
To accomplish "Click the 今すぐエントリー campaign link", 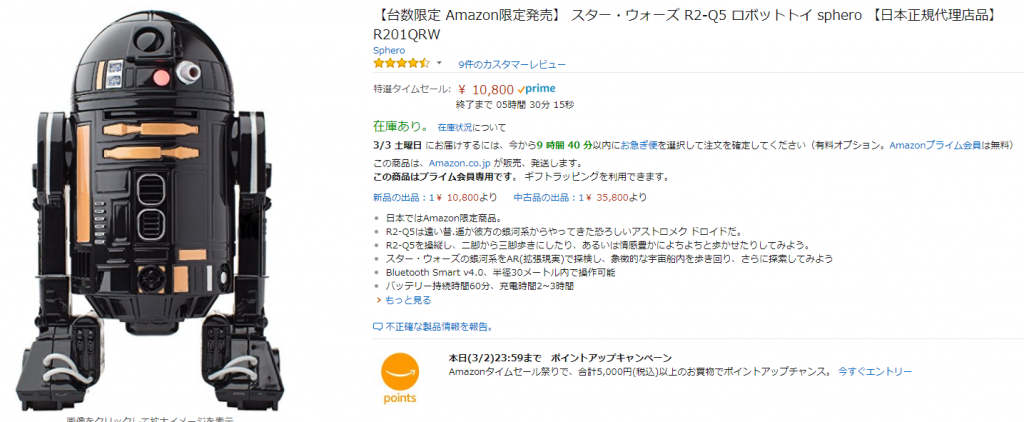I will coord(875,371).
